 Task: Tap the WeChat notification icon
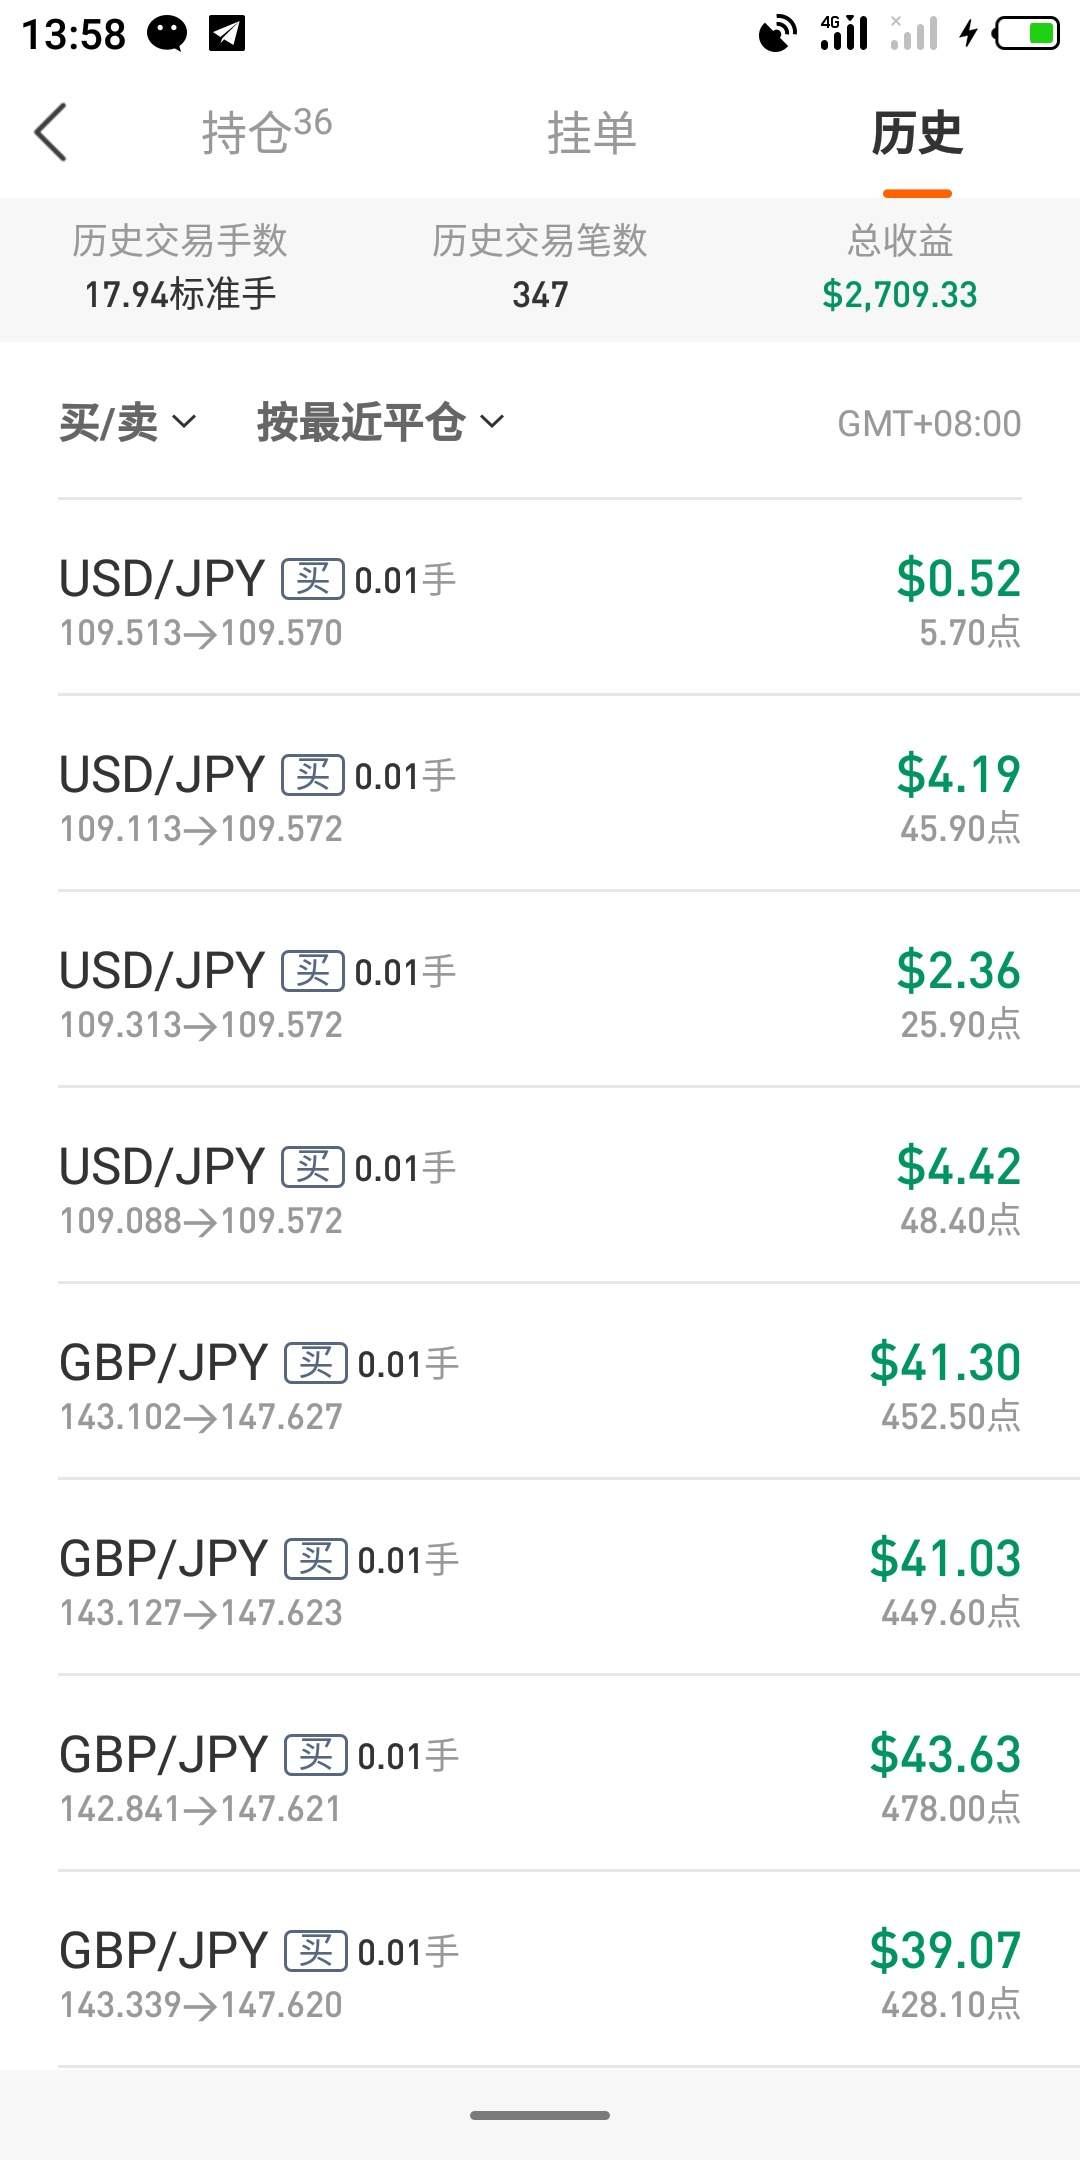167,34
